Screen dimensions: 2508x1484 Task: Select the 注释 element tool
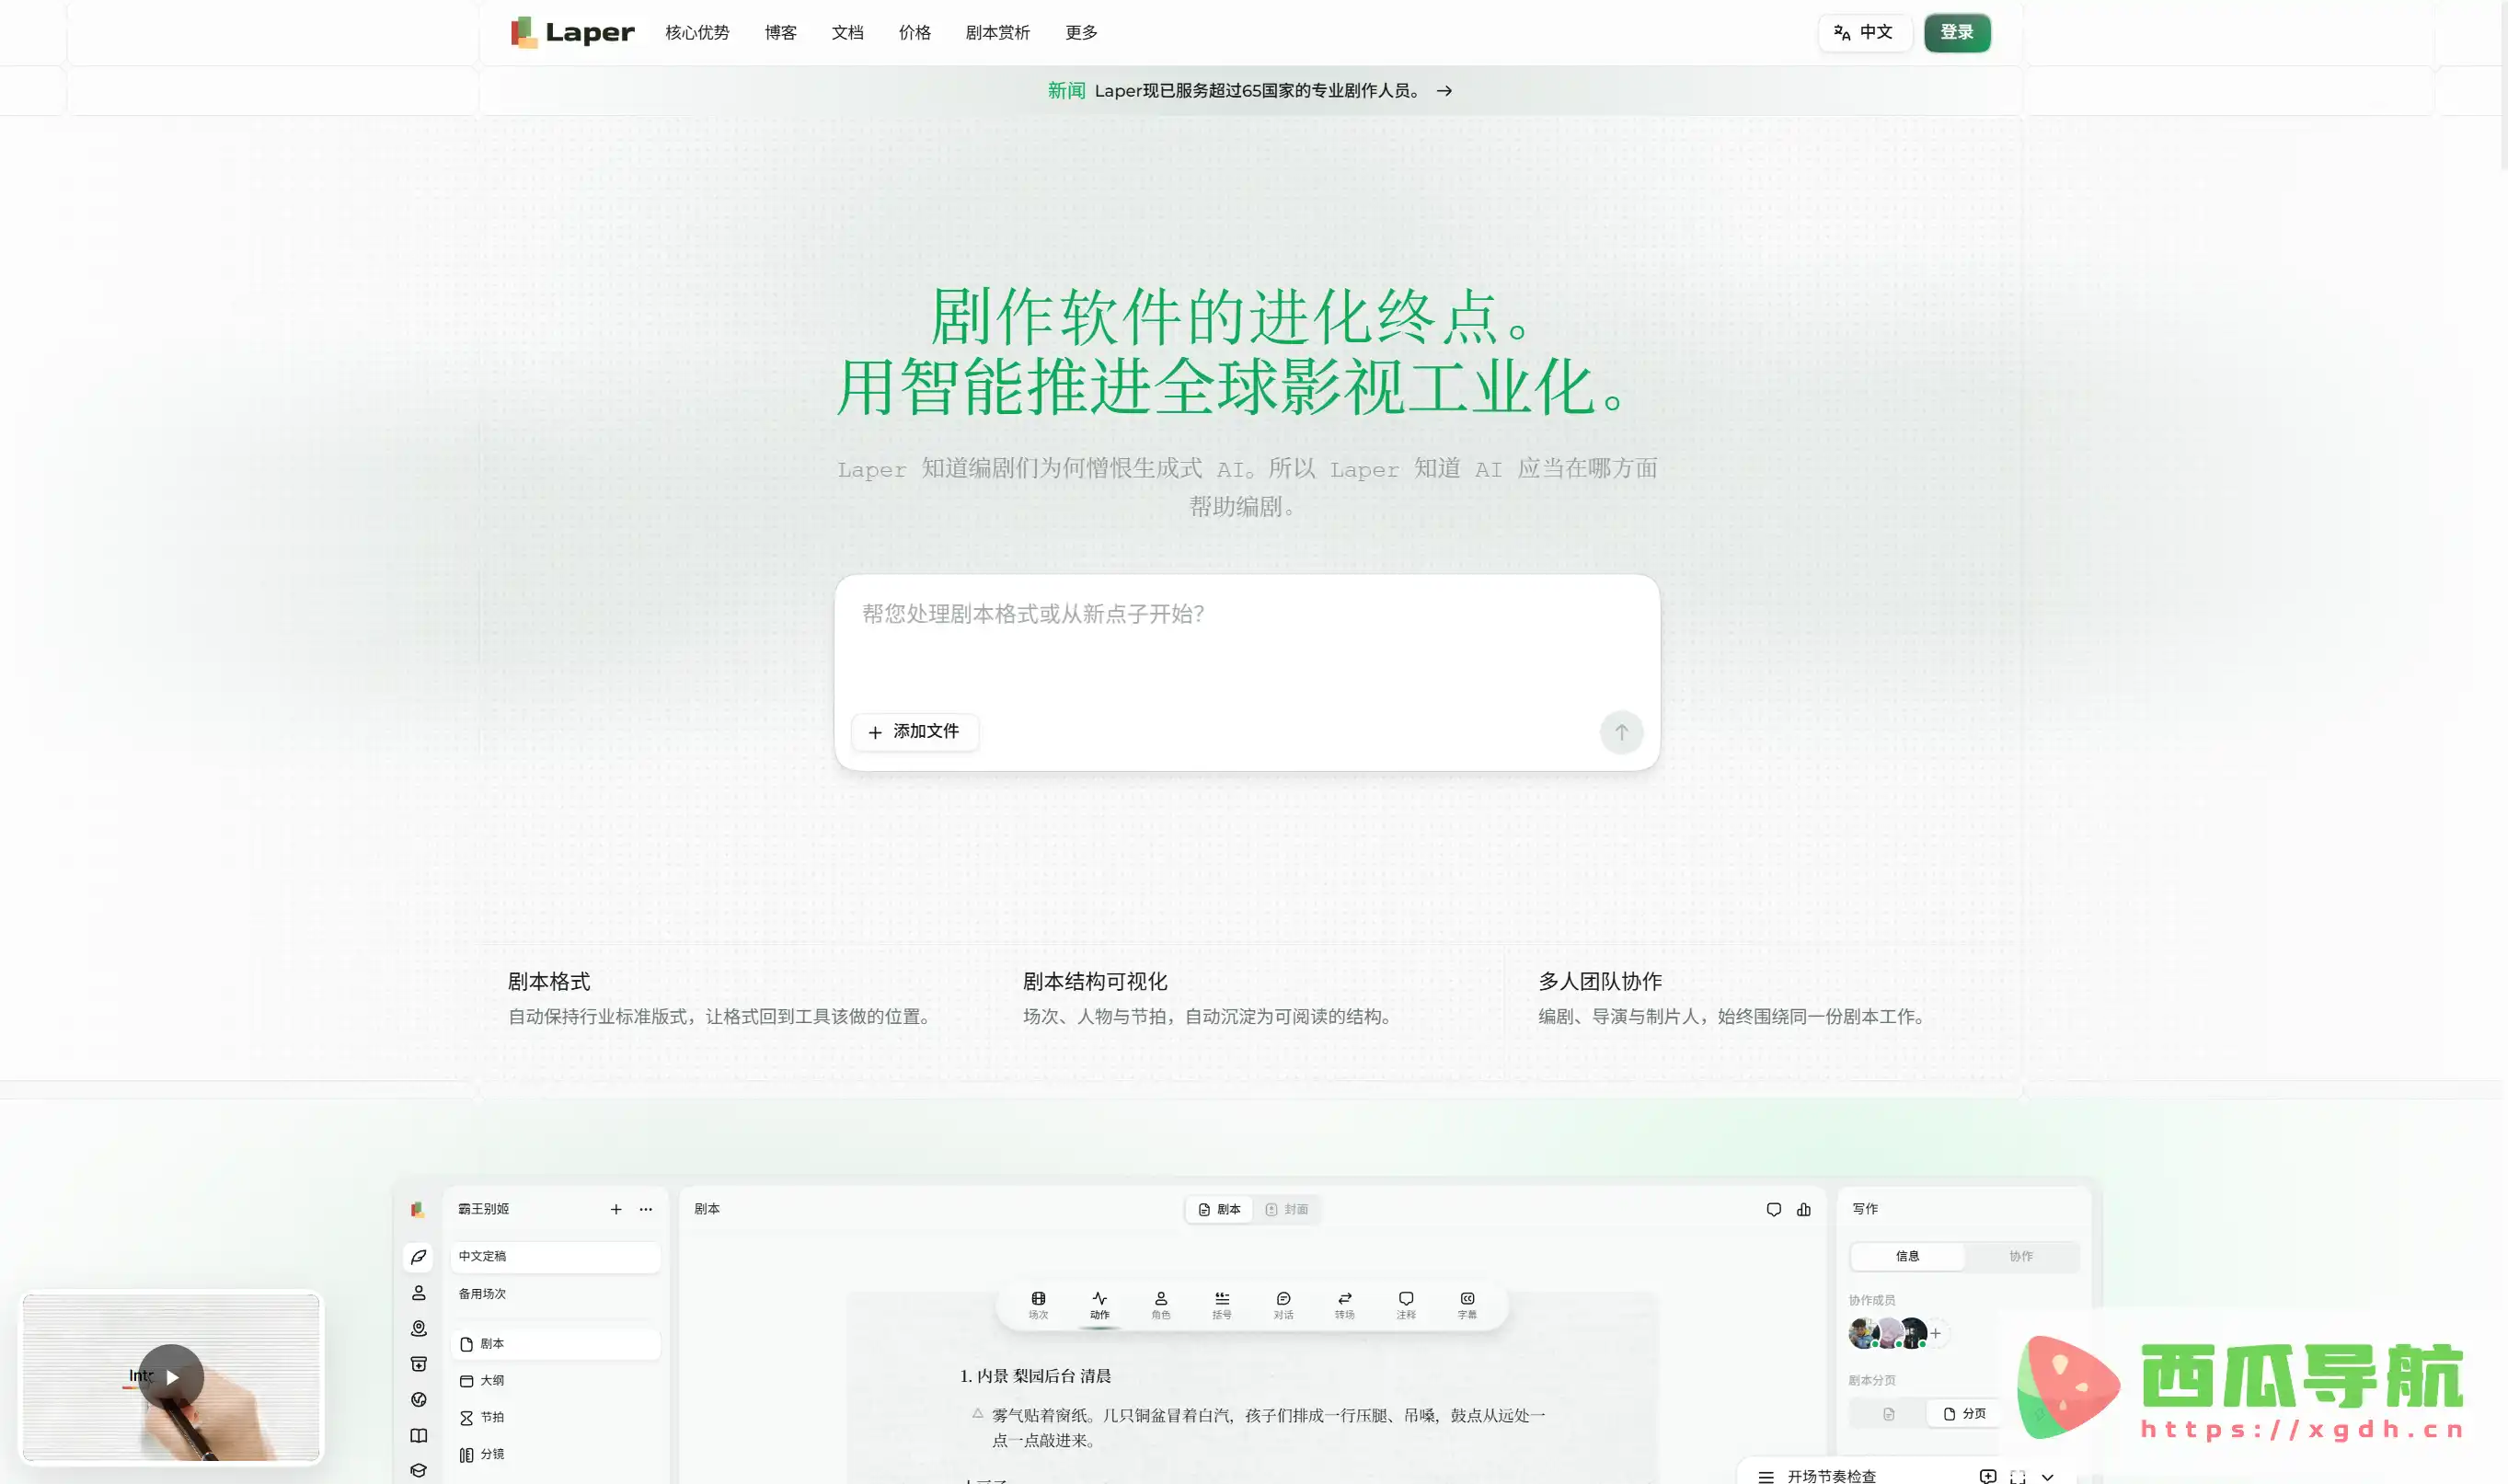pos(1405,1305)
